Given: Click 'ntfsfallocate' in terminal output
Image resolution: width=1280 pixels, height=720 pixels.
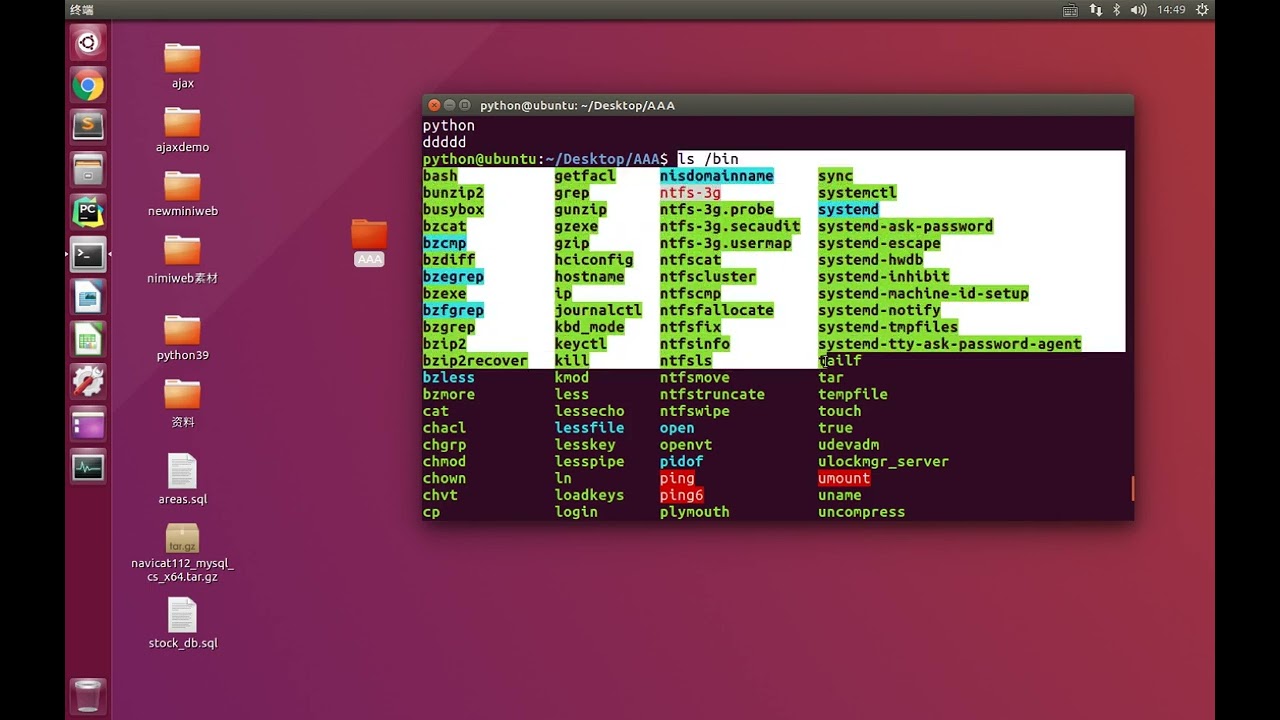Looking at the screenshot, I should pyautogui.click(x=717, y=310).
